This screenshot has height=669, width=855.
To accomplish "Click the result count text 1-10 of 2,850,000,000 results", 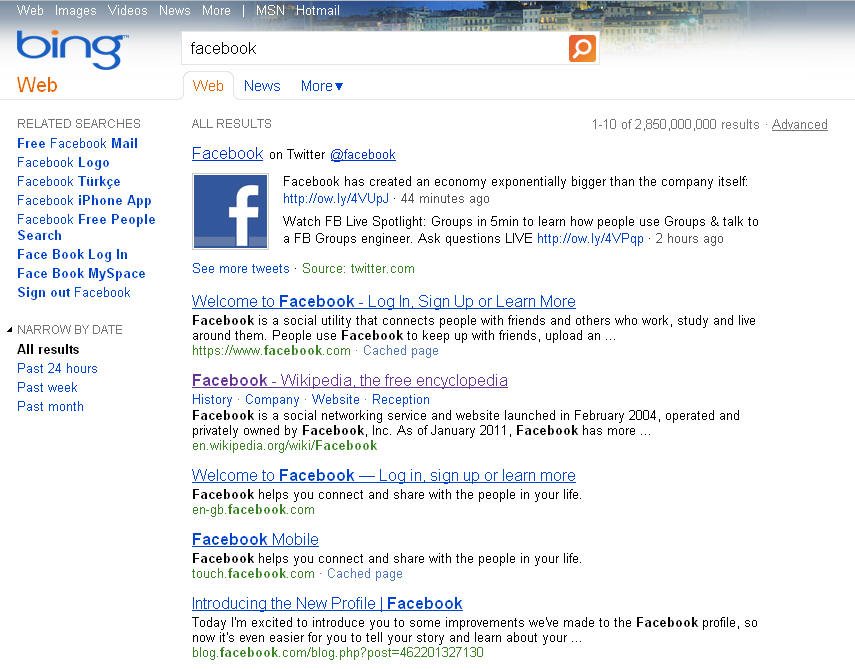I will click(x=676, y=124).
